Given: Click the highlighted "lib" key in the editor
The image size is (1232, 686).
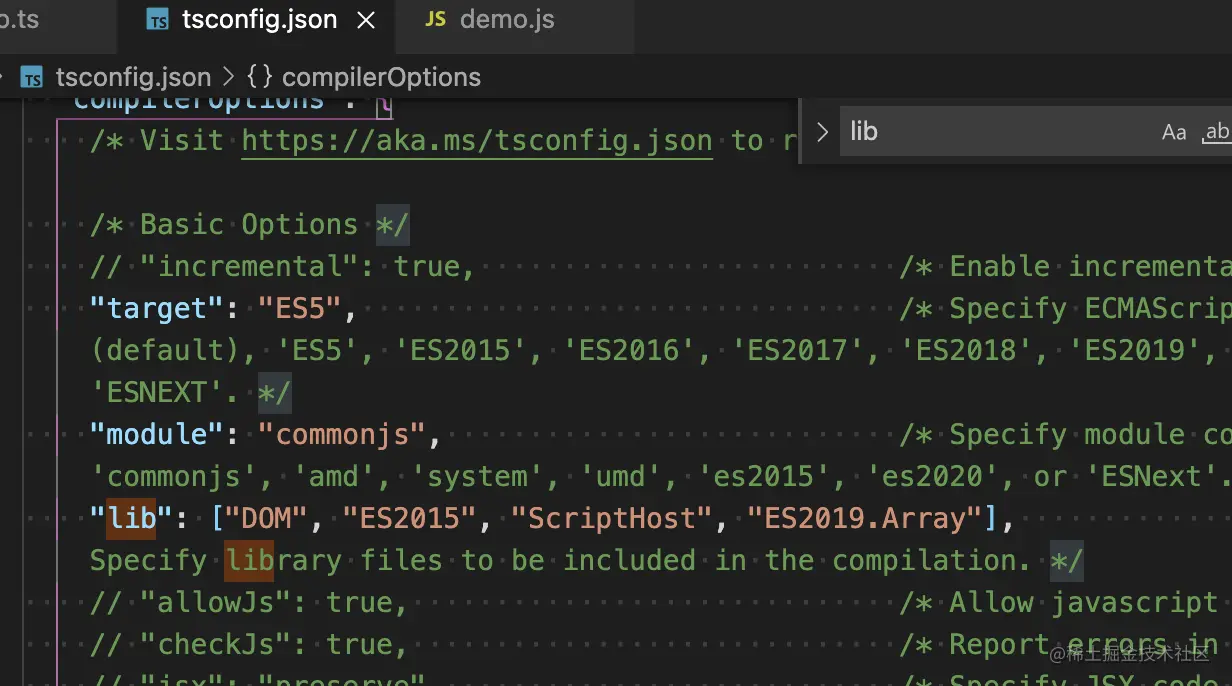Looking at the screenshot, I should click(132, 518).
